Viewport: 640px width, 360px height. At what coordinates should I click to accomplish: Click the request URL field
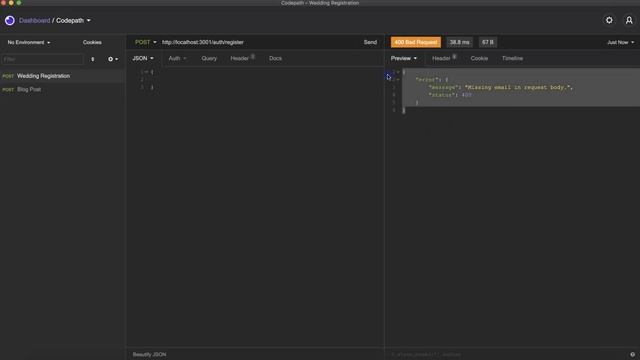pos(259,42)
